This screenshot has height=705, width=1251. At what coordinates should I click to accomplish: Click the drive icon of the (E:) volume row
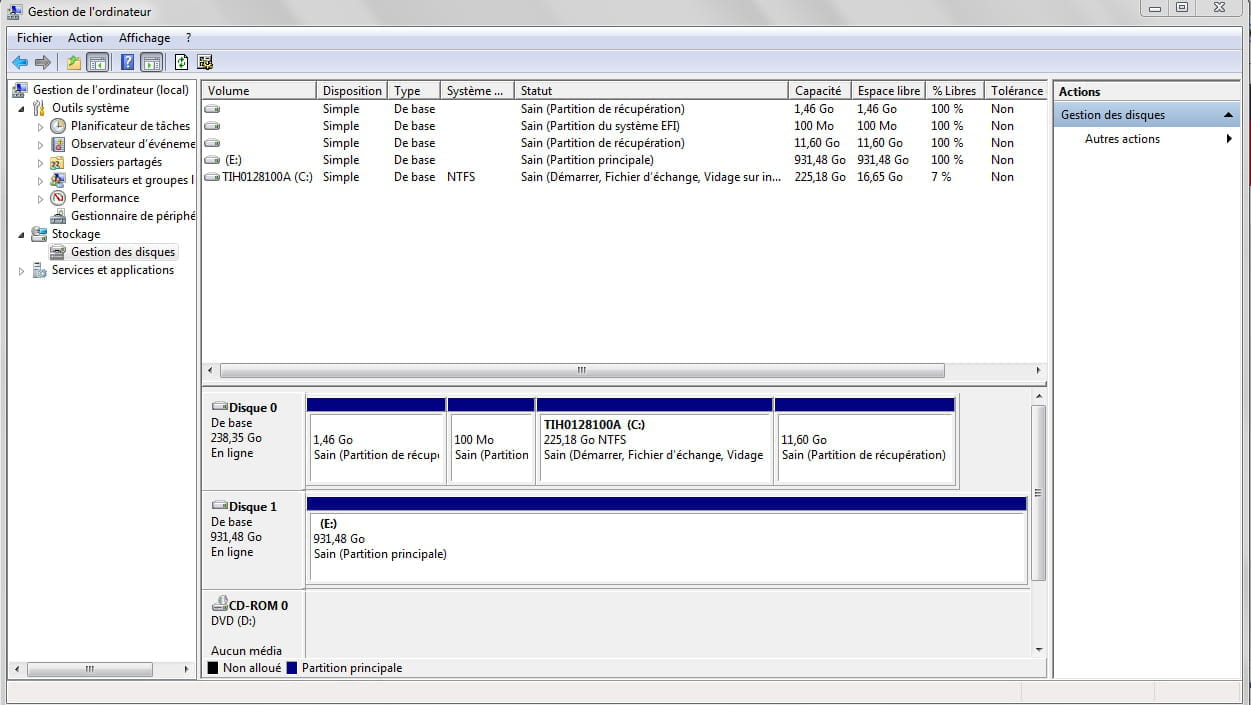click(x=212, y=160)
